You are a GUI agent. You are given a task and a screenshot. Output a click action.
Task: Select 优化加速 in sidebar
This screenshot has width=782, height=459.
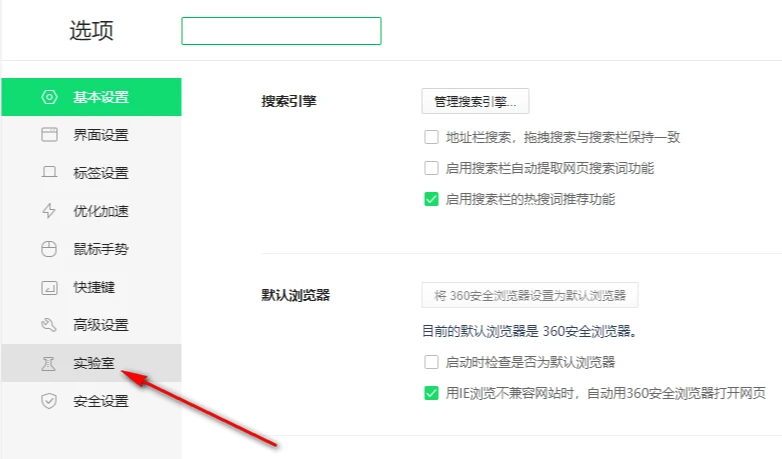pos(91,211)
